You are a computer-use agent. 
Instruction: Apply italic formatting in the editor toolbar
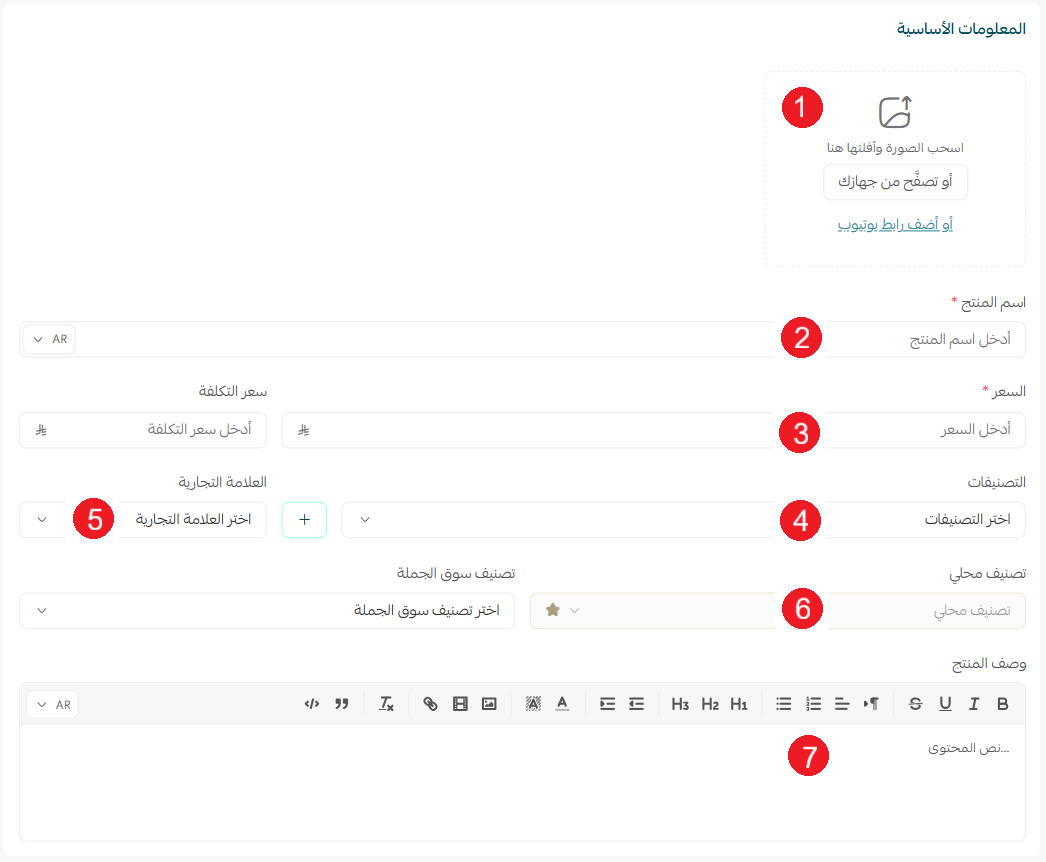[974, 703]
